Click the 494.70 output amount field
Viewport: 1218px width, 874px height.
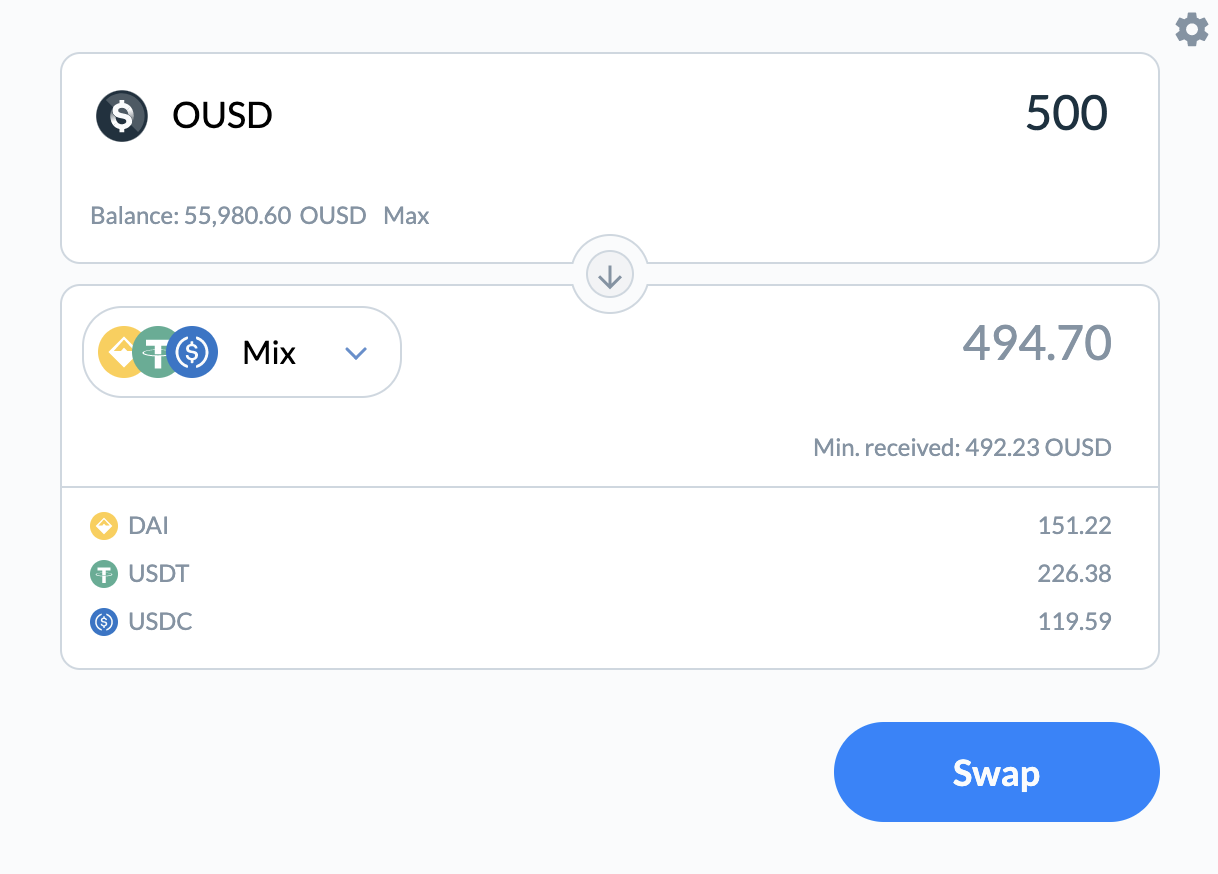[1036, 343]
